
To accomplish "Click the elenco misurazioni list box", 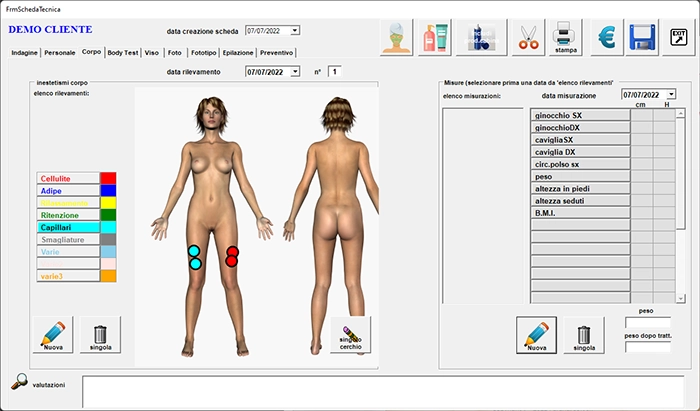I will pos(483,206).
